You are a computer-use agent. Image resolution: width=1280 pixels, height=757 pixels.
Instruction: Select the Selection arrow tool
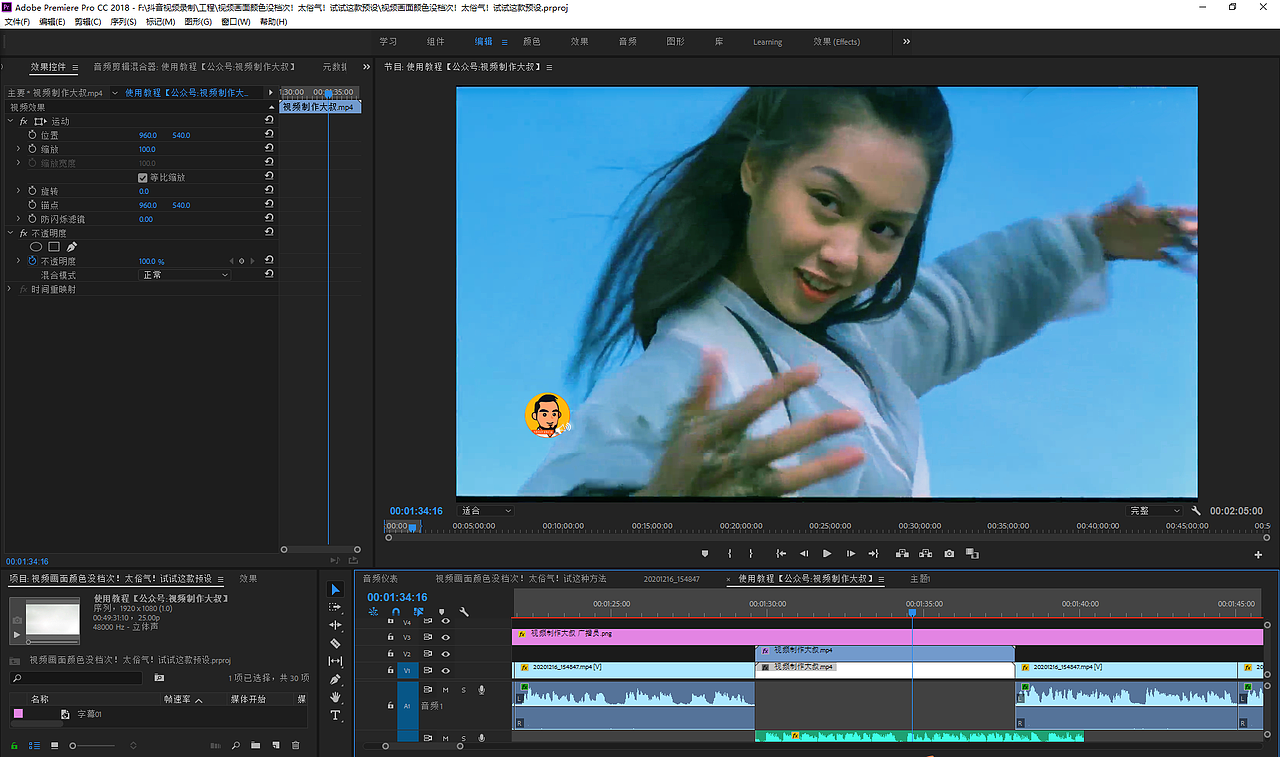335,589
